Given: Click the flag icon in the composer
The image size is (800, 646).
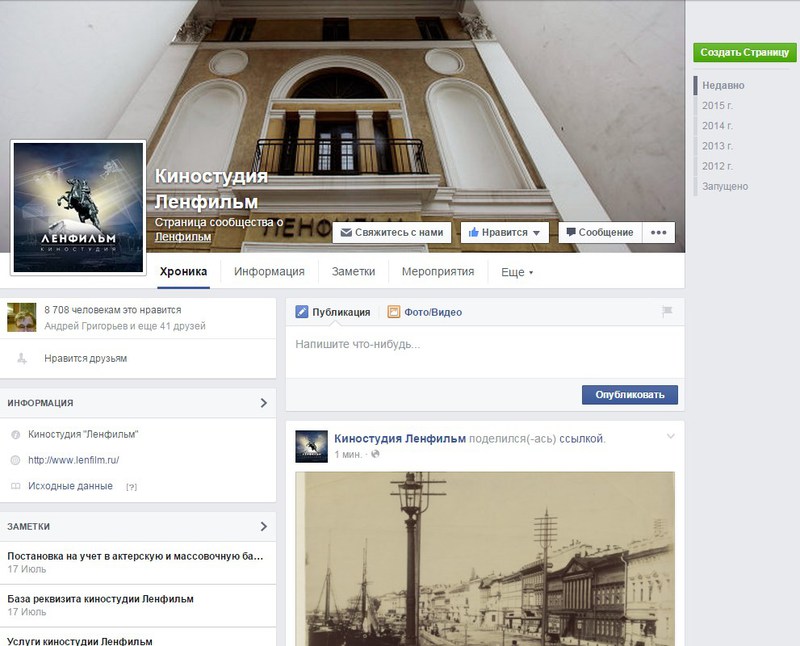Looking at the screenshot, I should pos(667,311).
